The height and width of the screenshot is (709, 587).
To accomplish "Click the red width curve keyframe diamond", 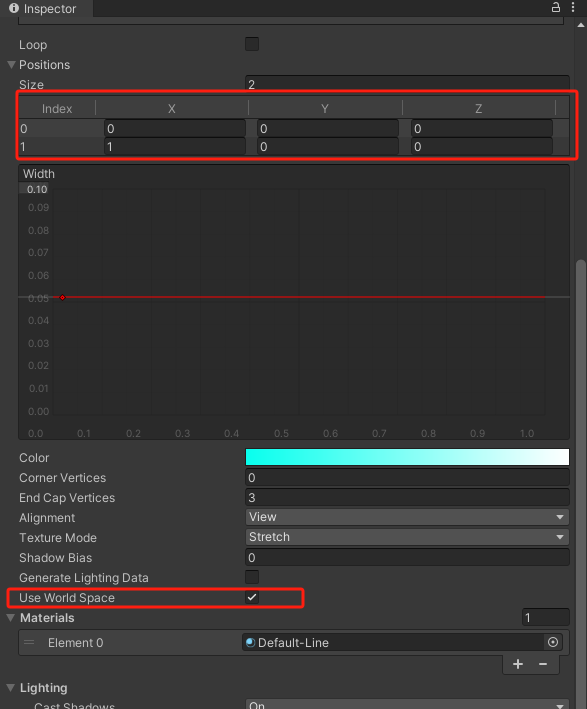I will [62, 297].
